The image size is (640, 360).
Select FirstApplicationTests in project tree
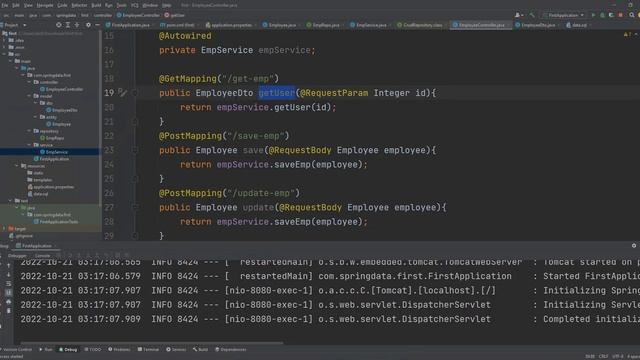pyautogui.click(x=56, y=222)
